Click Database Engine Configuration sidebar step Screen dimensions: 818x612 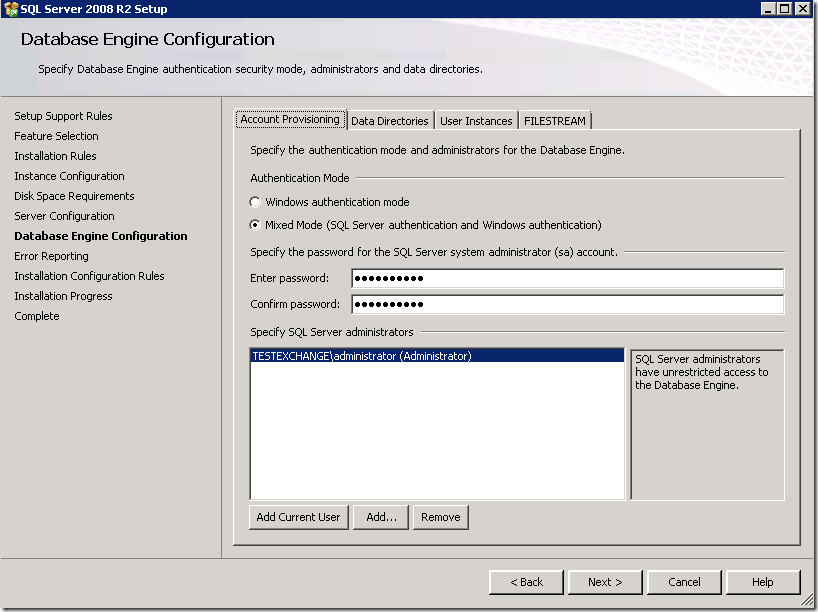coord(101,236)
